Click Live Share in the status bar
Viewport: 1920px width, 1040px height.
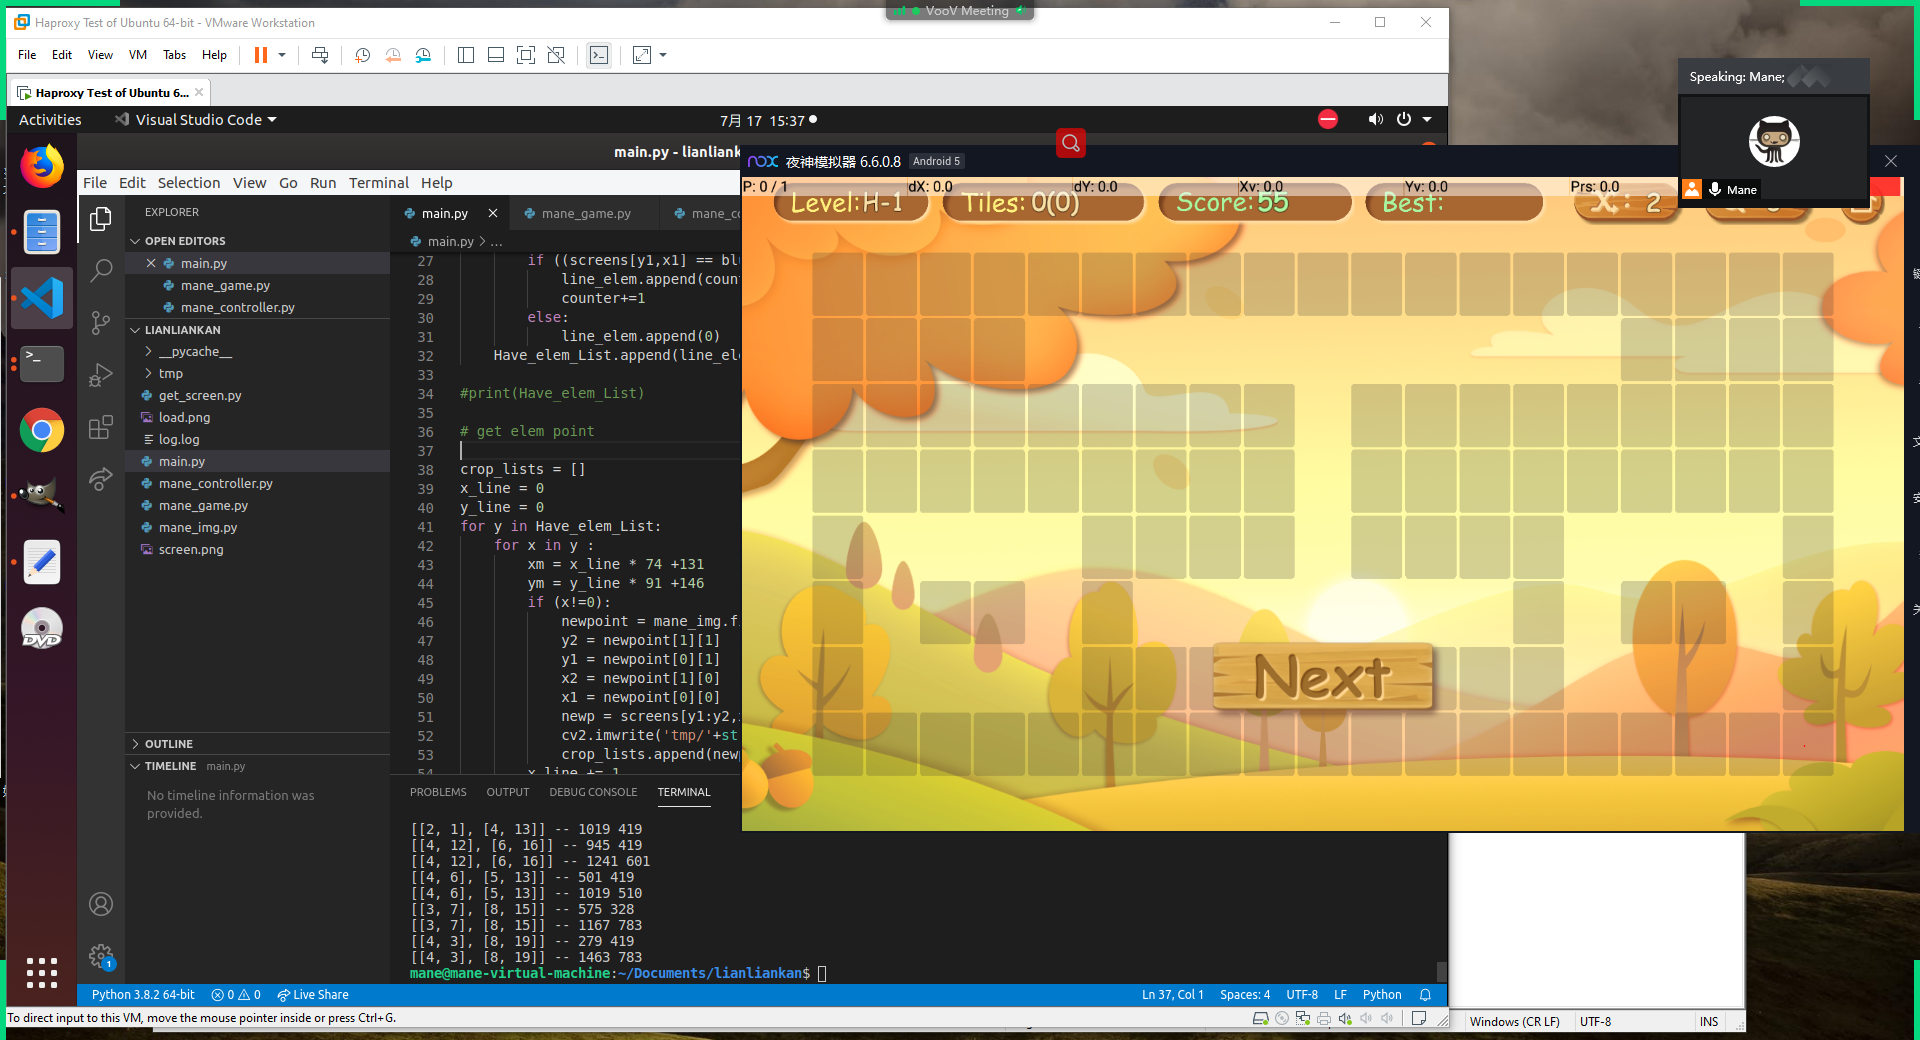pos(313,995)
